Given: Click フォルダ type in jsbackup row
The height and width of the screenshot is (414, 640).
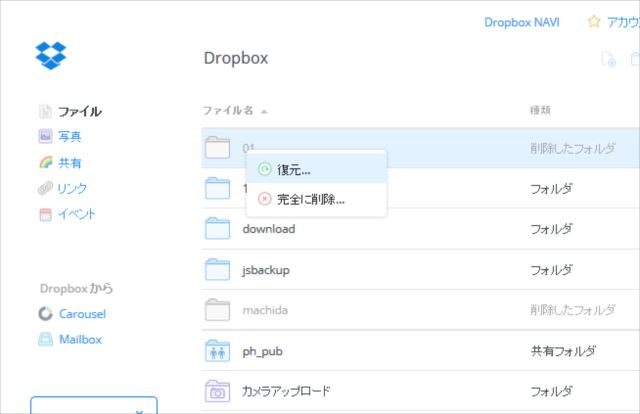Looking at the screenshot, I should point(551,270).
